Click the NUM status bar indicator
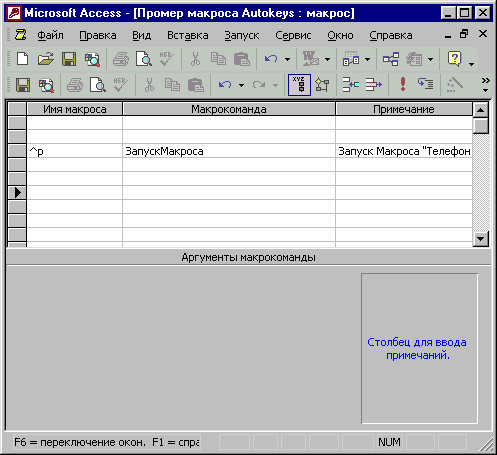The height and width of the screenshot is (455, 497). (x=389, y=442)
